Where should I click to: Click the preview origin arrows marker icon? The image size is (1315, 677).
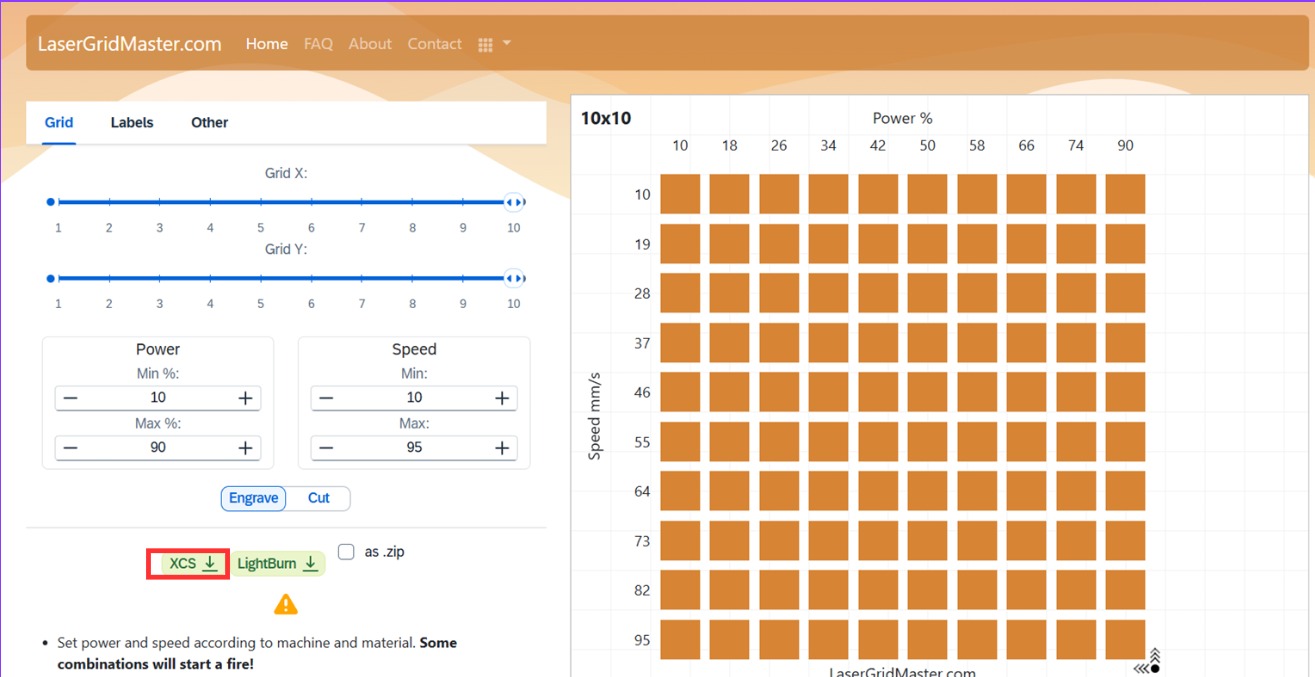point(1148,661)
